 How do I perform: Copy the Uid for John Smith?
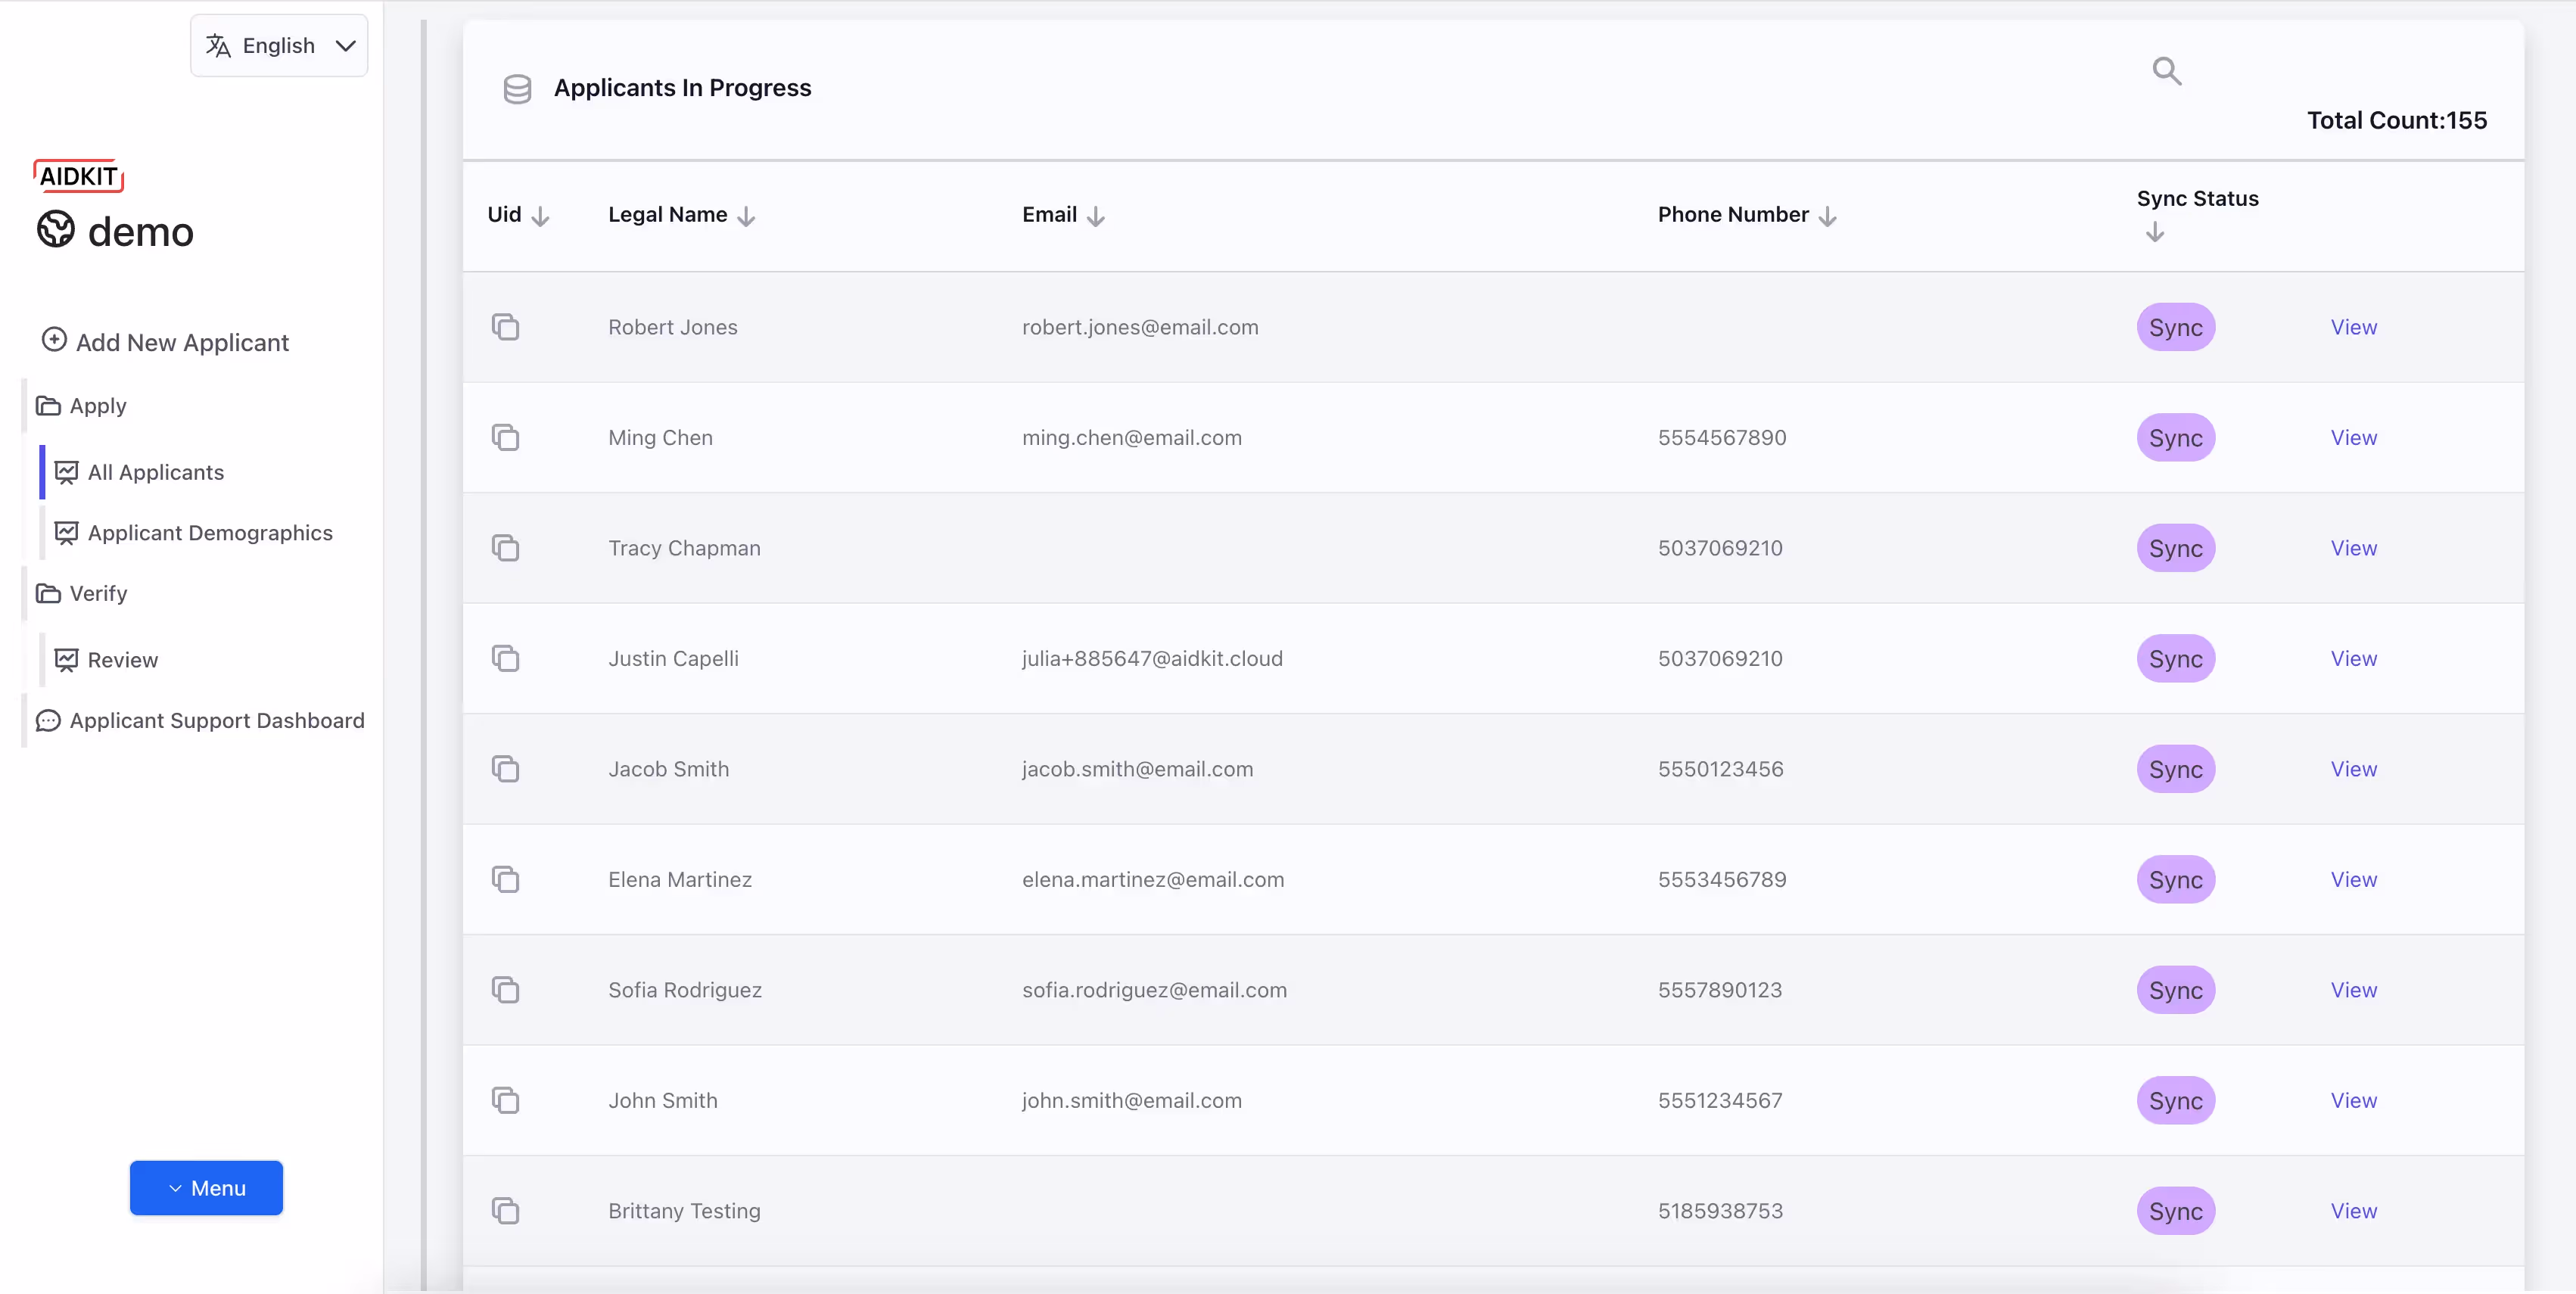click(505, 1100)
